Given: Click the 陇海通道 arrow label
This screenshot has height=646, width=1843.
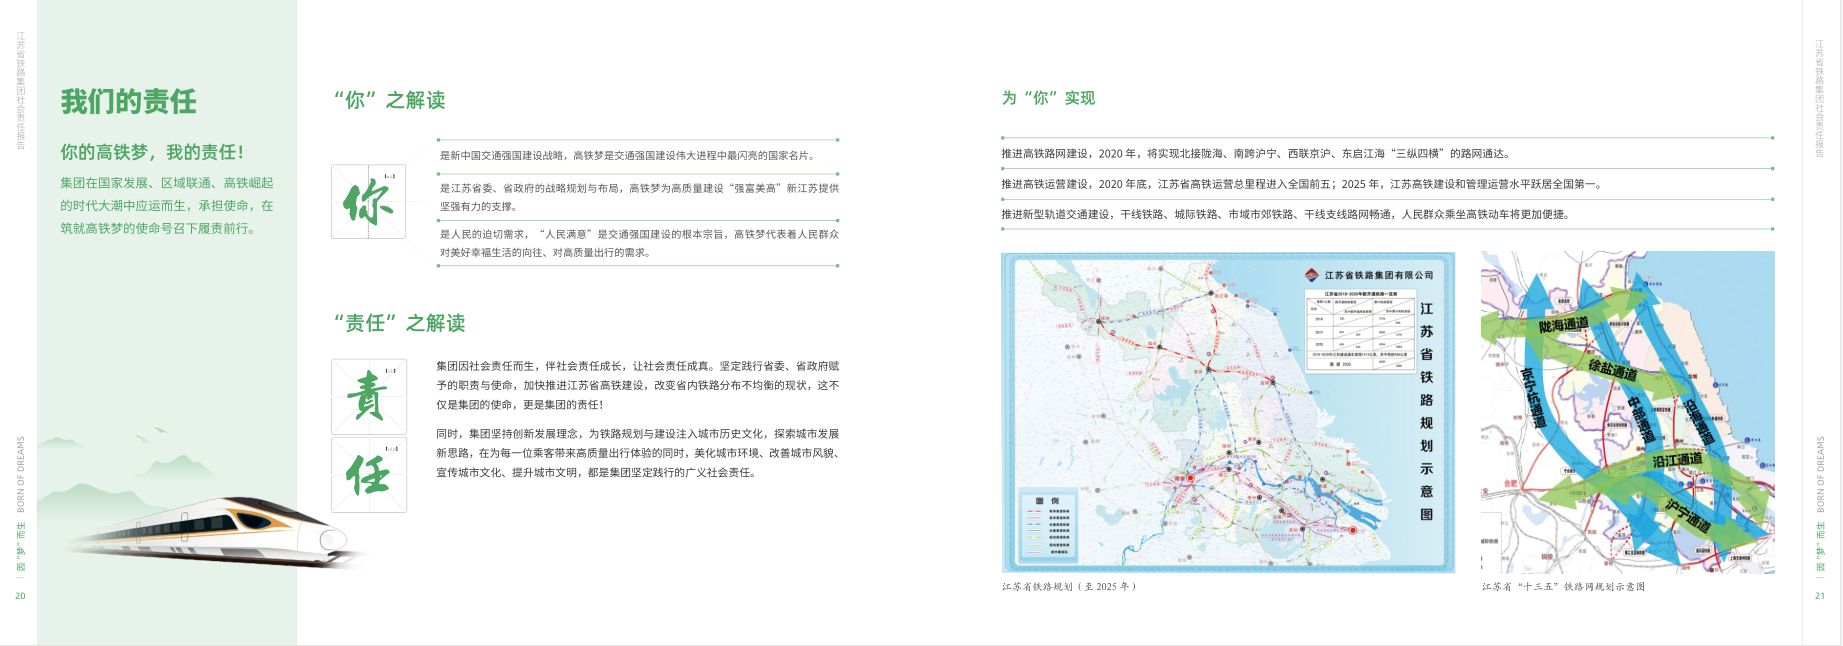Looking at the screenshot, I should pyautogui.click(x=1563, y=325).
